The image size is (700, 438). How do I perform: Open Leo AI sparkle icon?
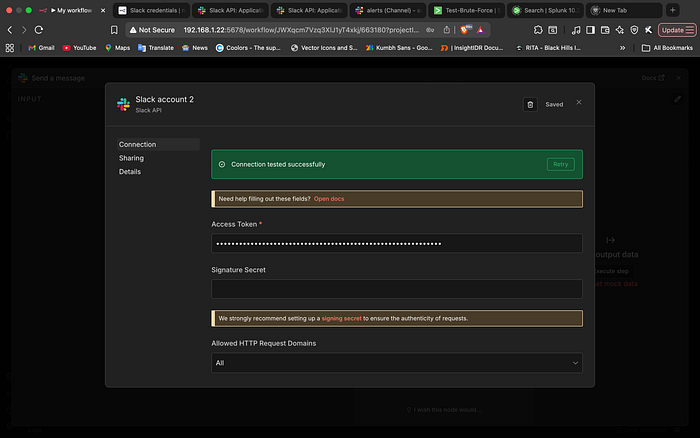coord(620,30)
